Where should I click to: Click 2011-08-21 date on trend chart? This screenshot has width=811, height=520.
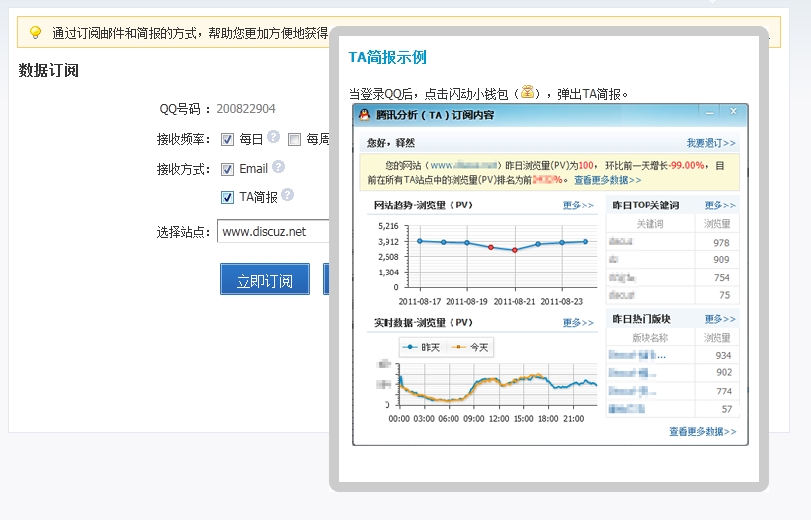pos(515,301)
